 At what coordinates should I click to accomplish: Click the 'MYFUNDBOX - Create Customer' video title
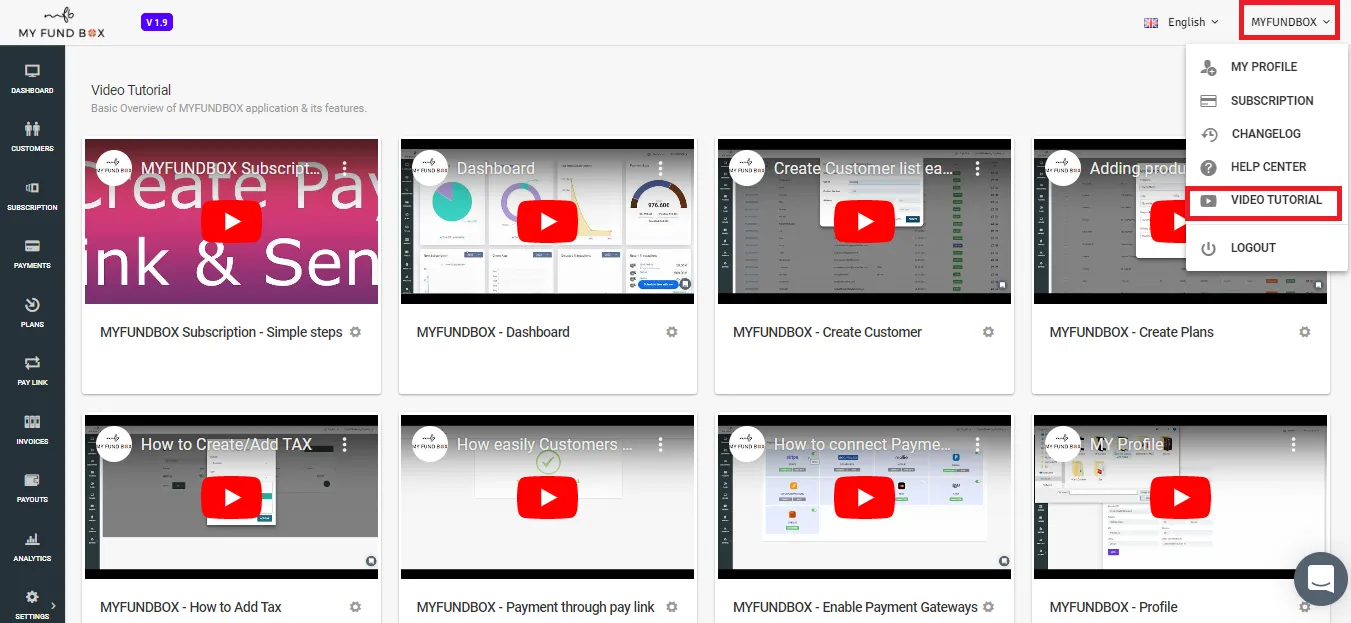827,332
